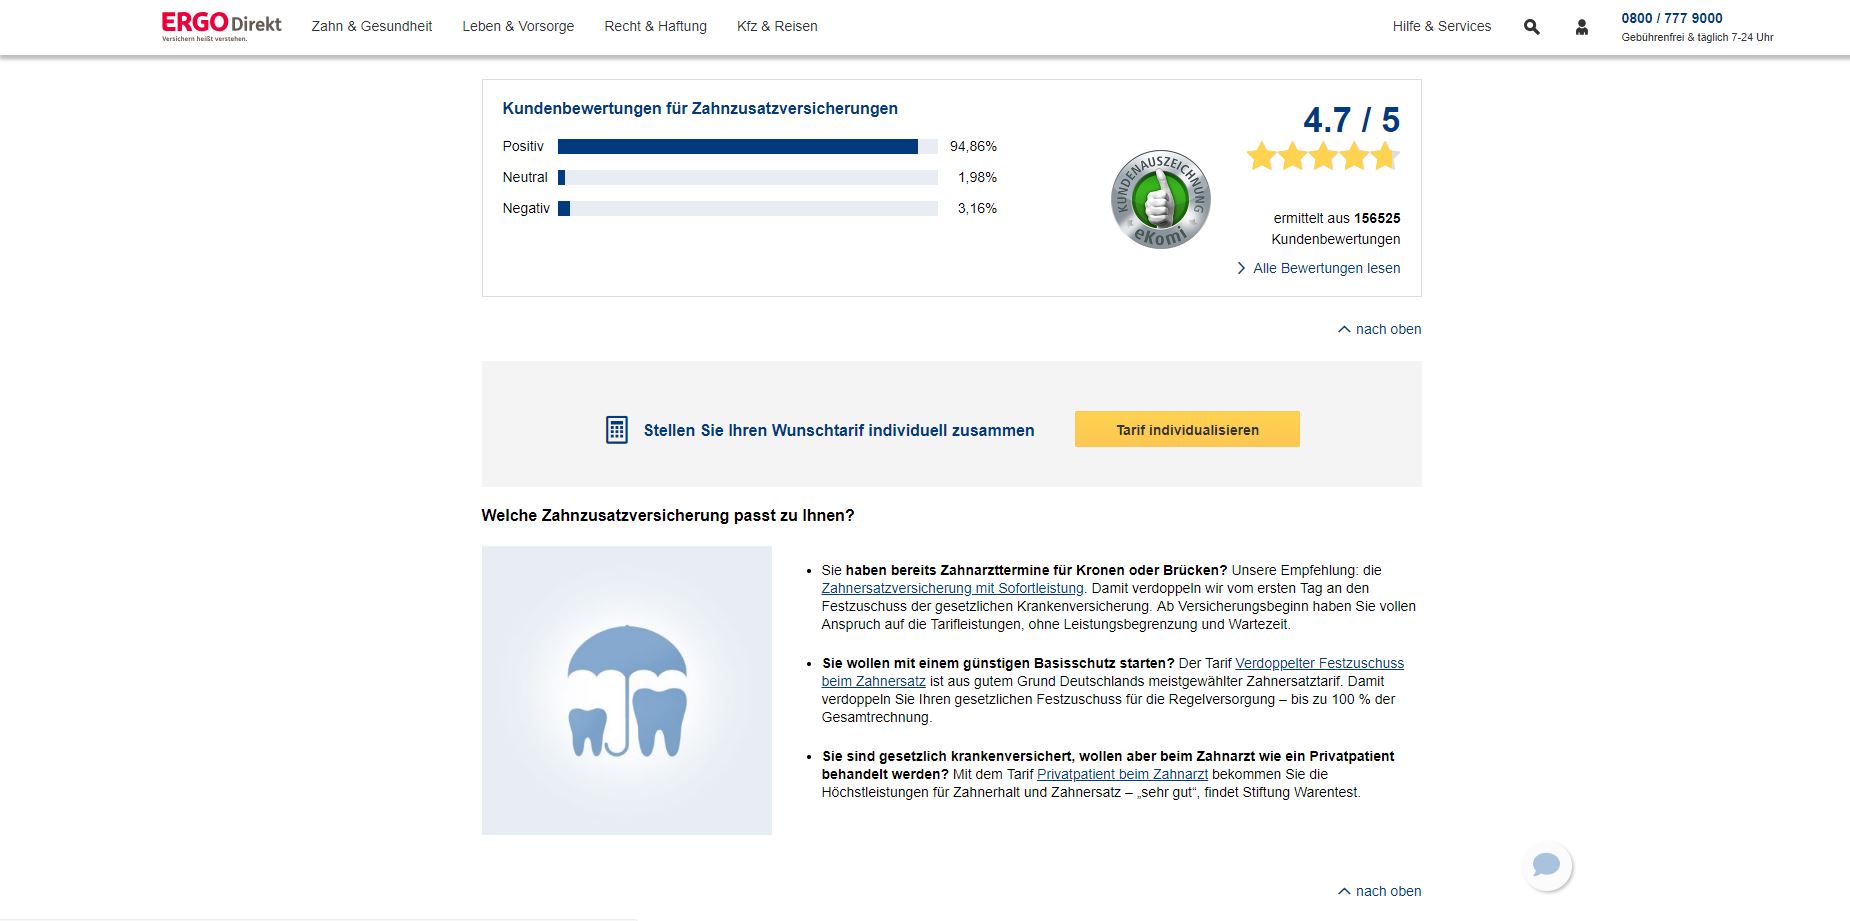Open the search magnifier icon
This screenshot has height=921, width=1850.
(1531, 27)
